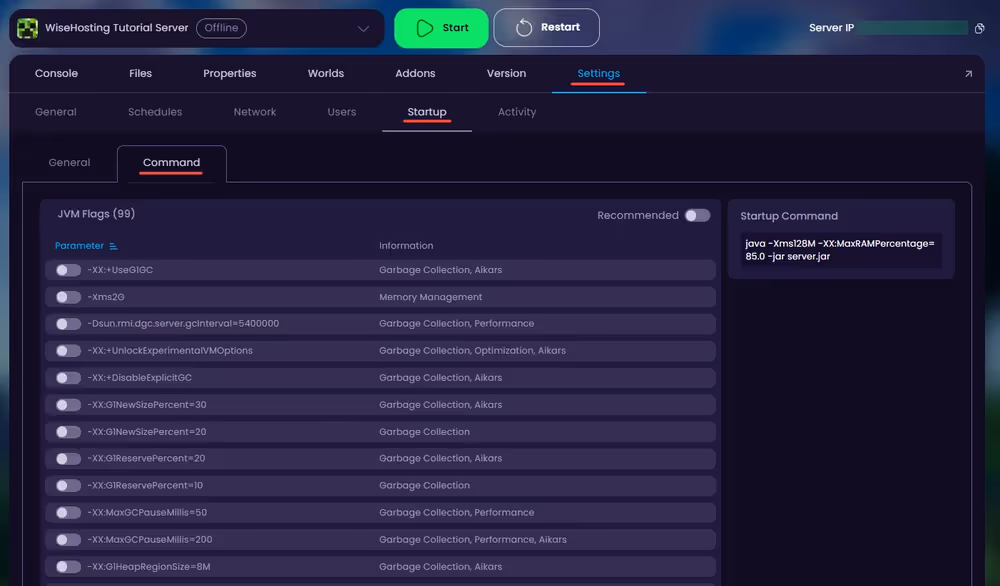Click the Startup Command text box
This screenshot has height=586, width=1000.
coord(841,250)
